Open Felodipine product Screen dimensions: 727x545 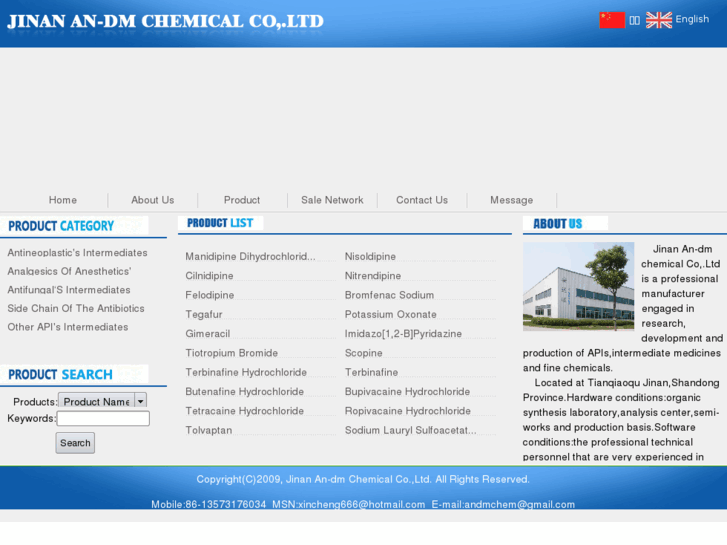point(210,295)
